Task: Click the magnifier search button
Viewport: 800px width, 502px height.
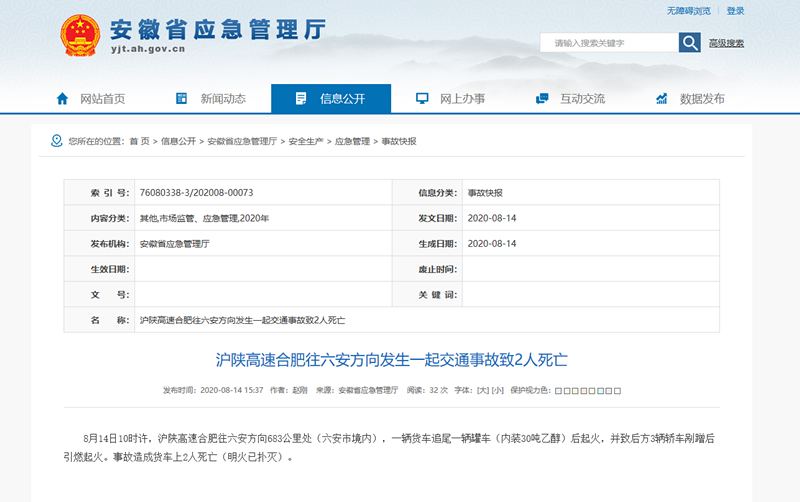Action: click(x=689, y=42)
